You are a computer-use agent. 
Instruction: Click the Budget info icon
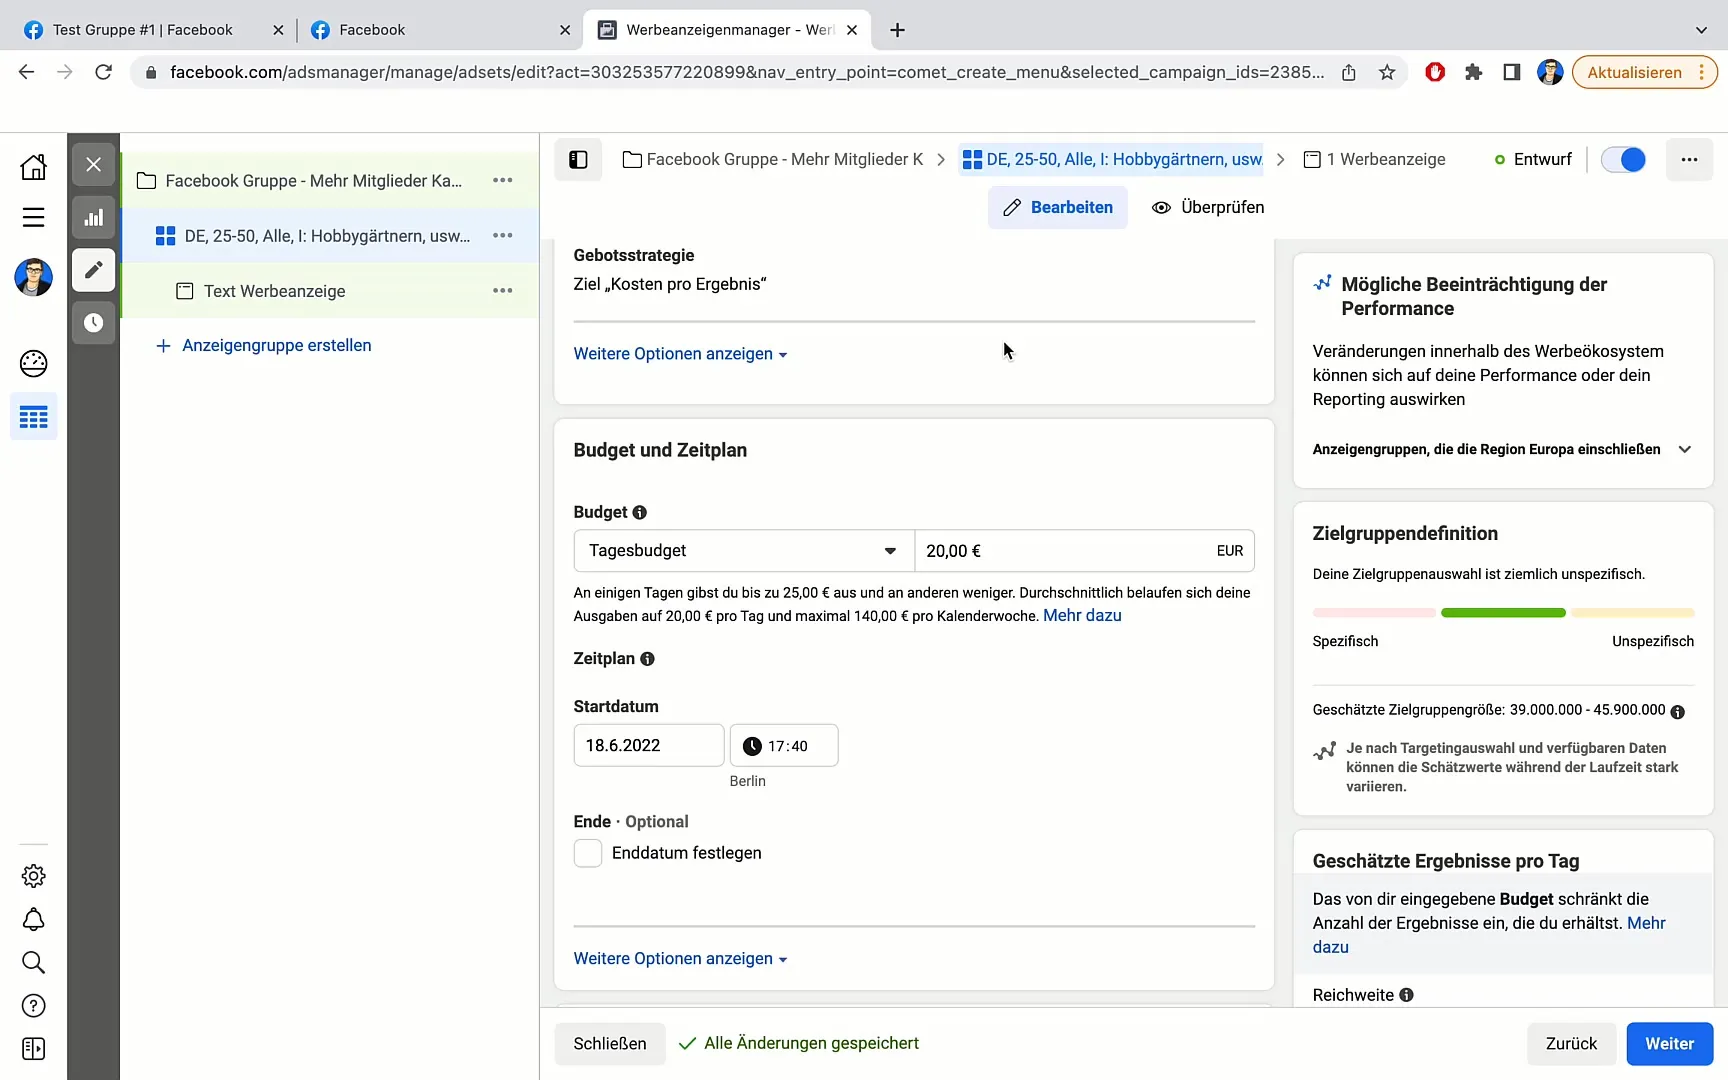click(640, 512)
